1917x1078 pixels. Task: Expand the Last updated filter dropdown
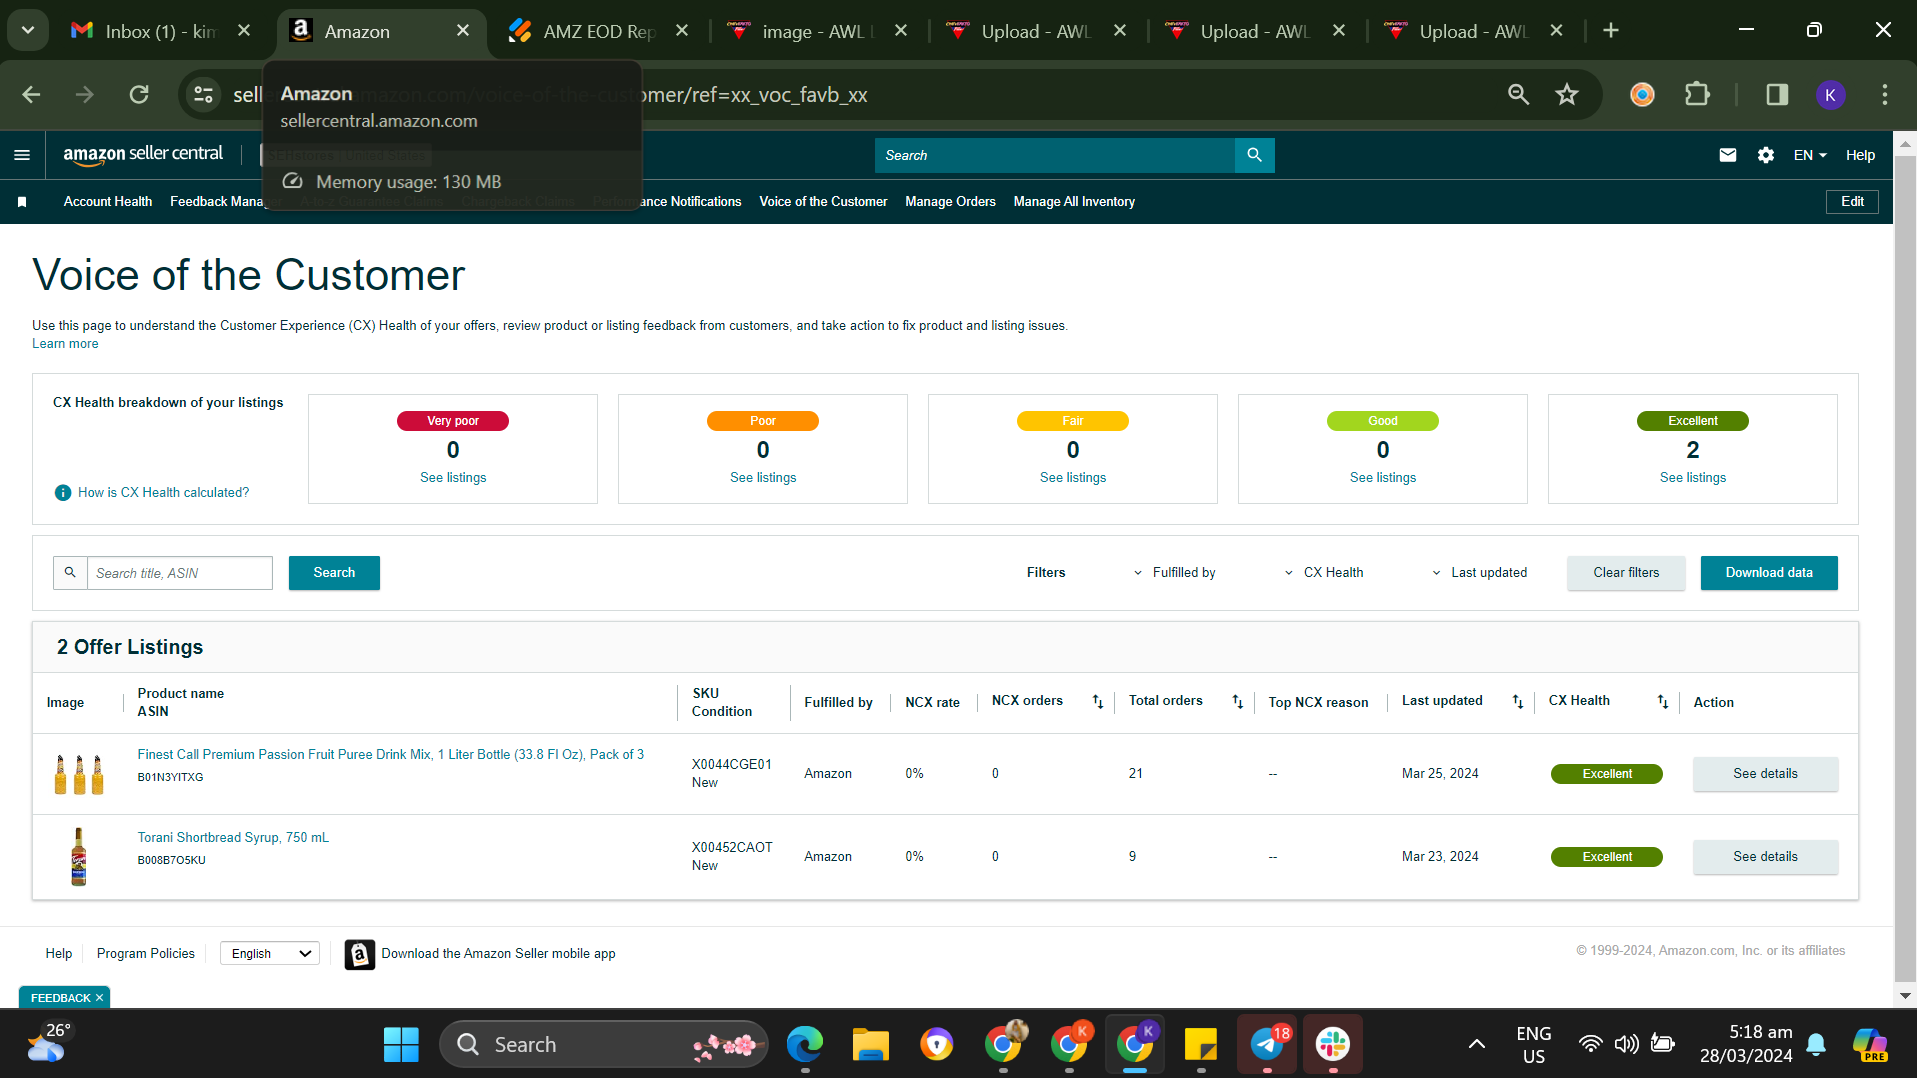[1479, 573]
